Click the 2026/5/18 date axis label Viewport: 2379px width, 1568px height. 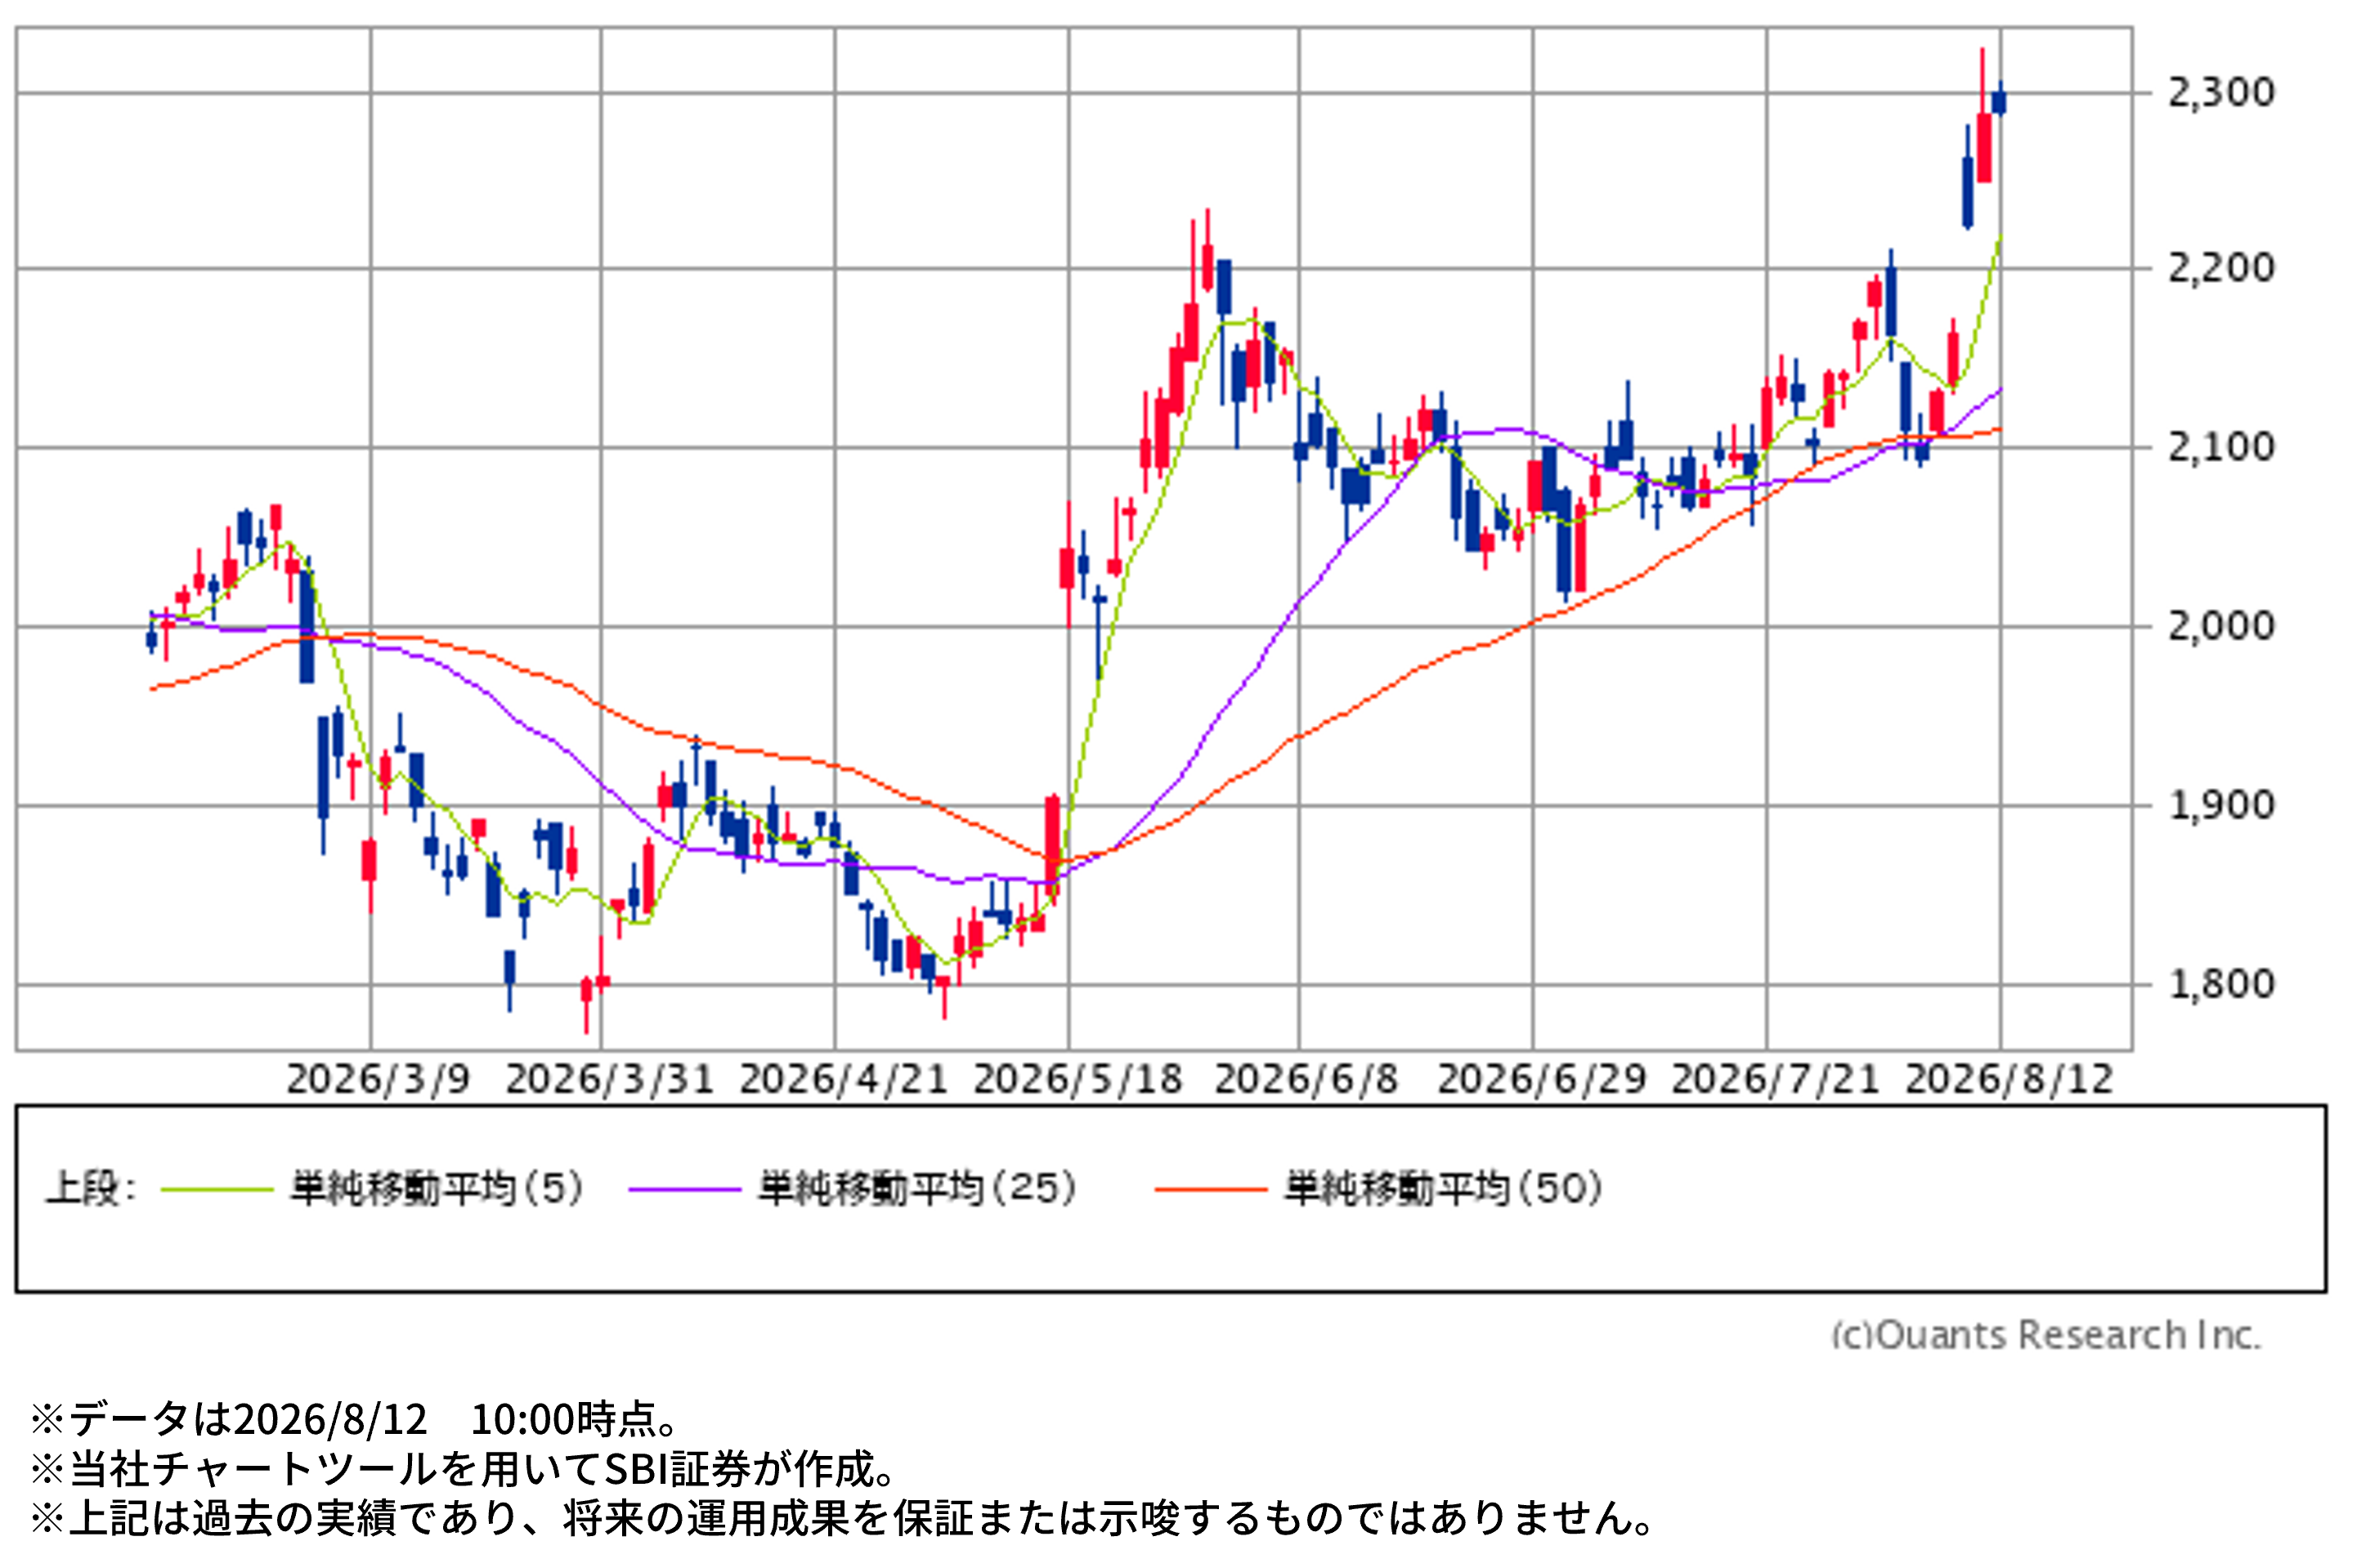(1077, 1080)
